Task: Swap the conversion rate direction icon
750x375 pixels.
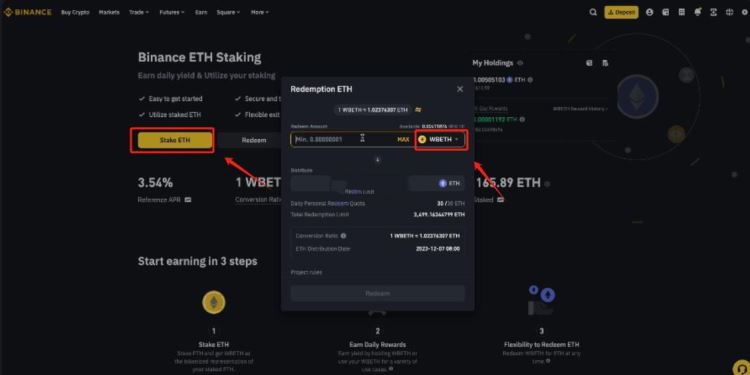Action: pyautogui.click(x=419, y=110)
